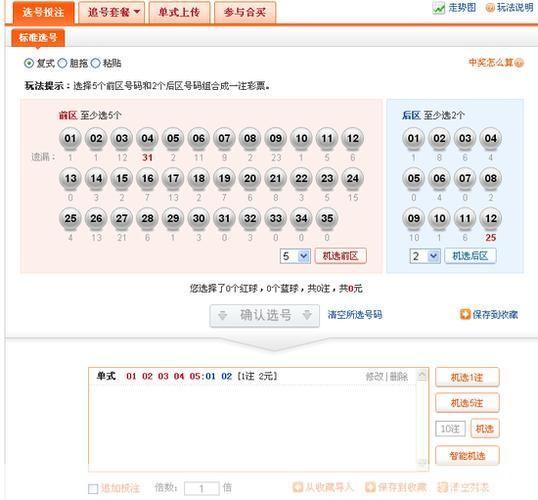Expand the 追号套餐 dropdown tab

[x=112, y=13]
